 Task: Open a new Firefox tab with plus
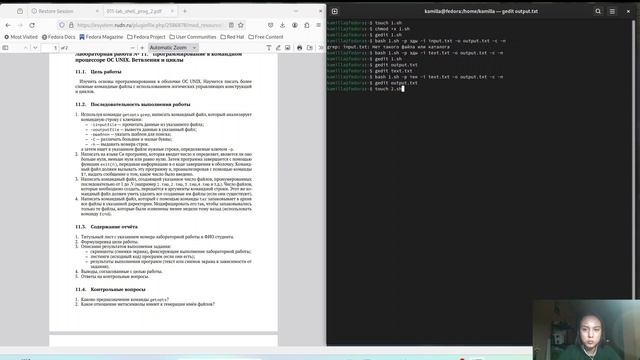tap(184, 11)
